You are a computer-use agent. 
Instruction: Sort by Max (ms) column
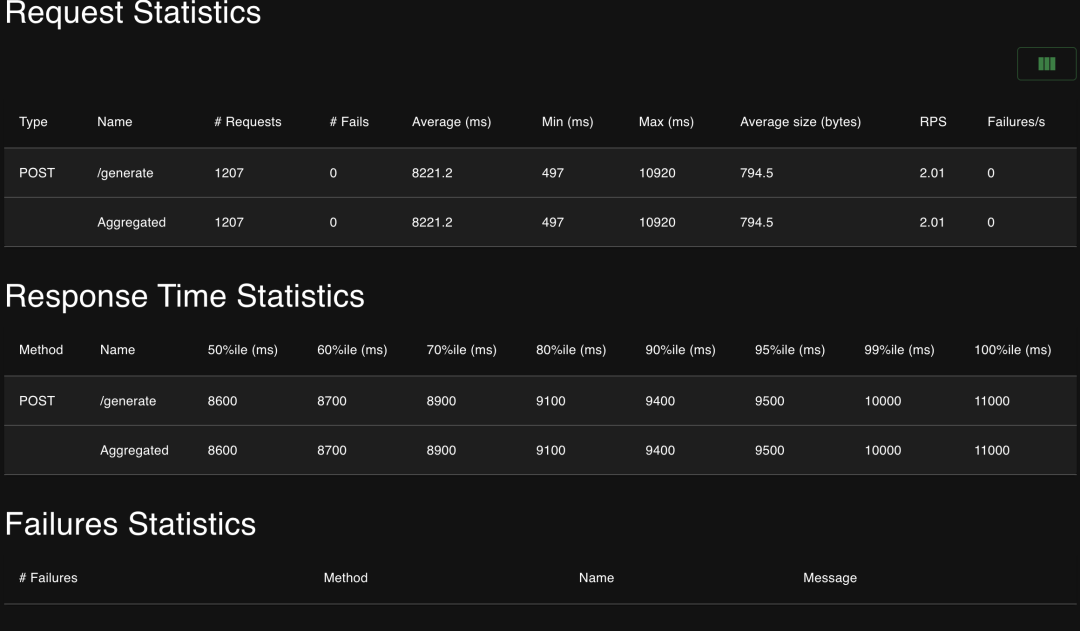point(666,122)
